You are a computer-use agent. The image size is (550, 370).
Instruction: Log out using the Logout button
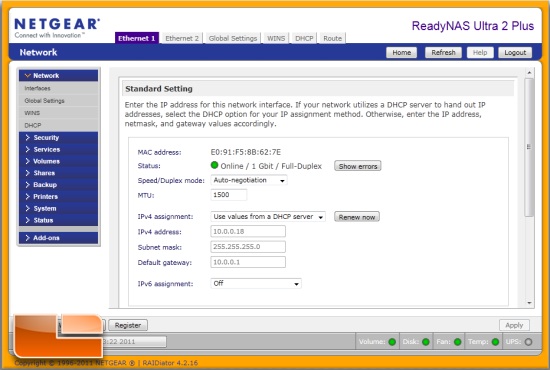[x=515, y=53]
